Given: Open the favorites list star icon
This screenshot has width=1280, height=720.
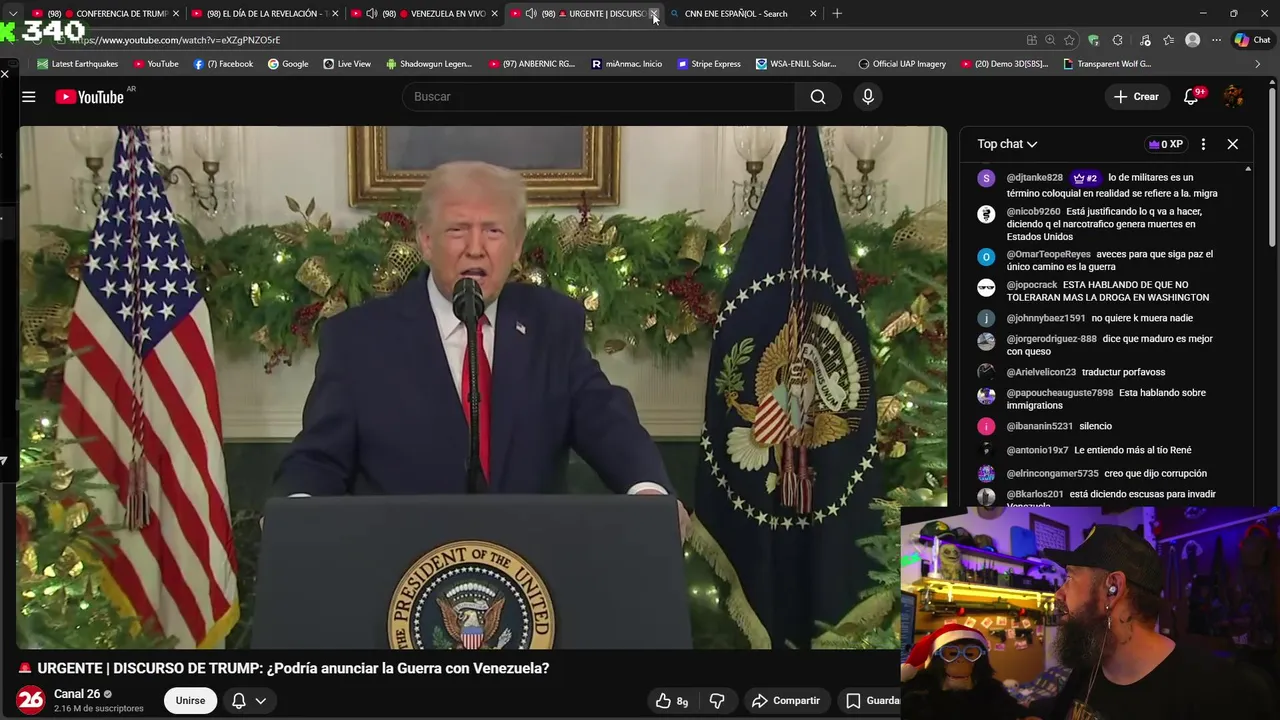Looking at the screenshot, I should [x=1168, y=40].
